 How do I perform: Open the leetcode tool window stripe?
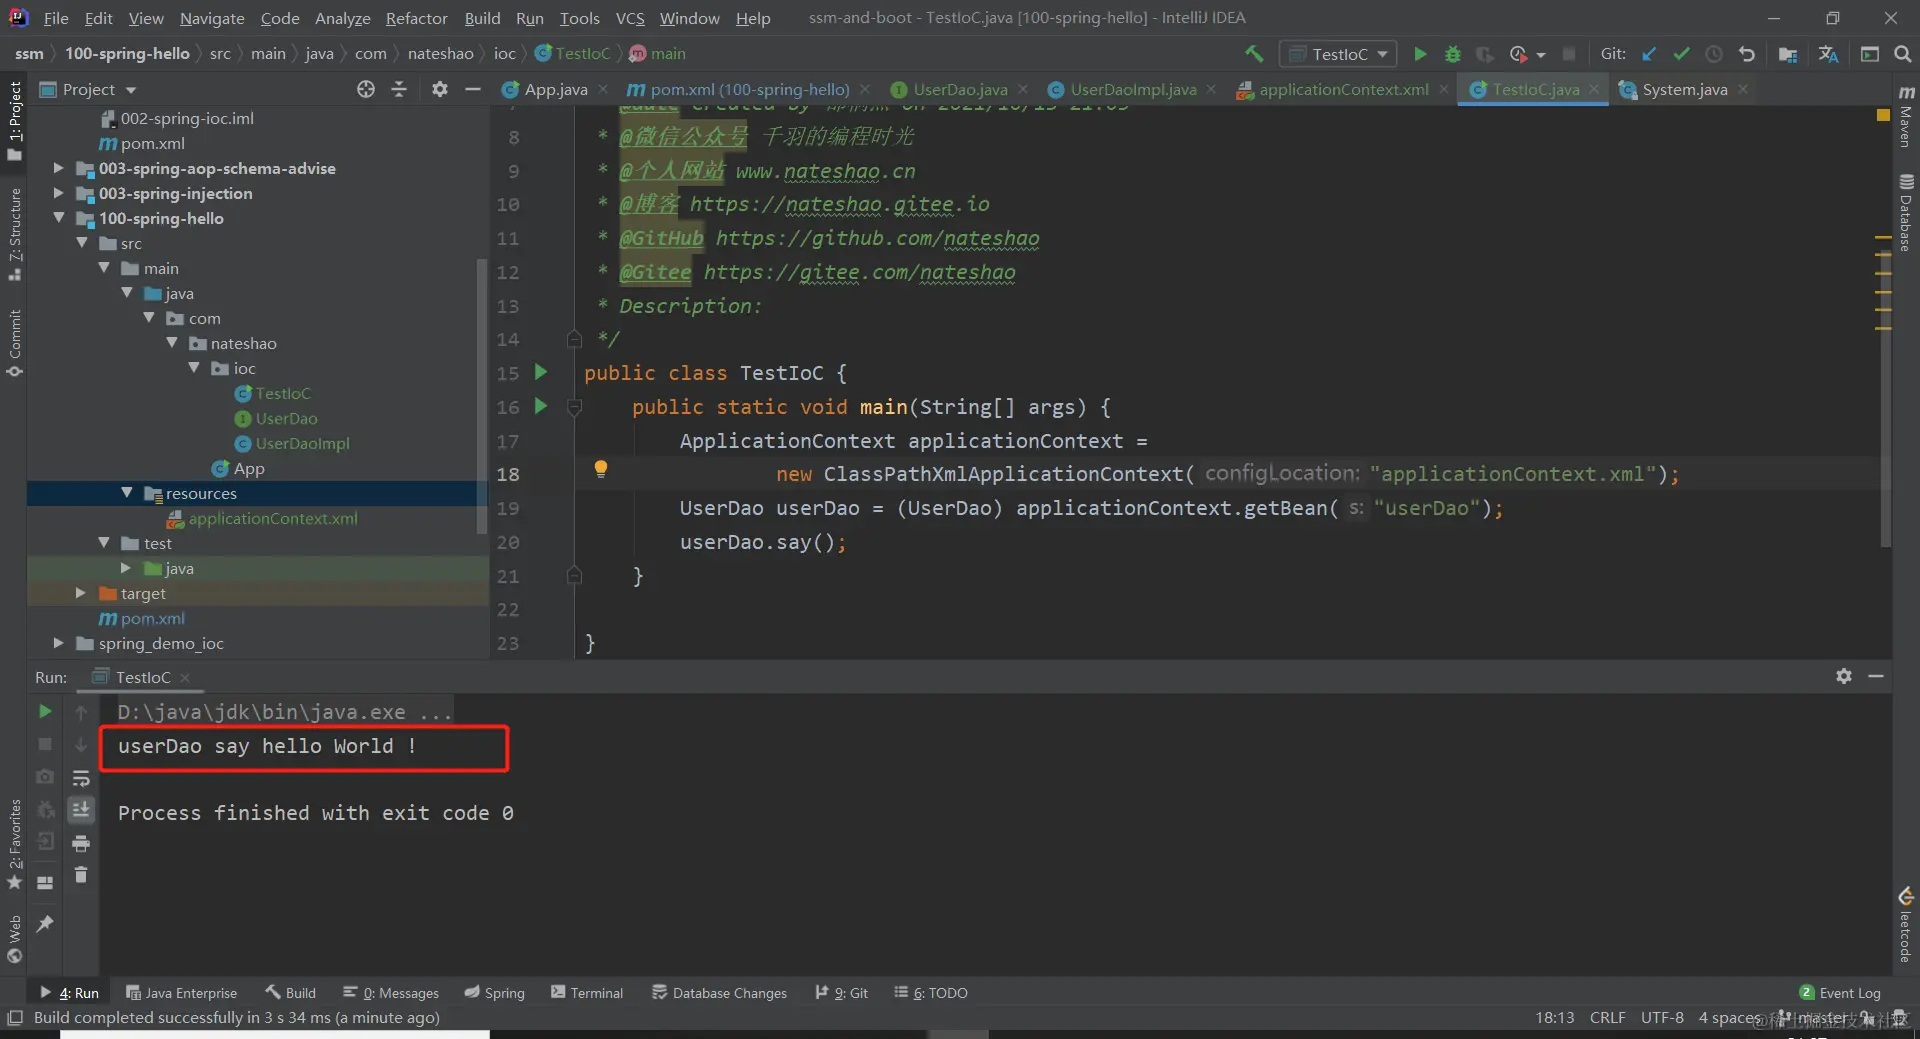tap(1906, 924)
